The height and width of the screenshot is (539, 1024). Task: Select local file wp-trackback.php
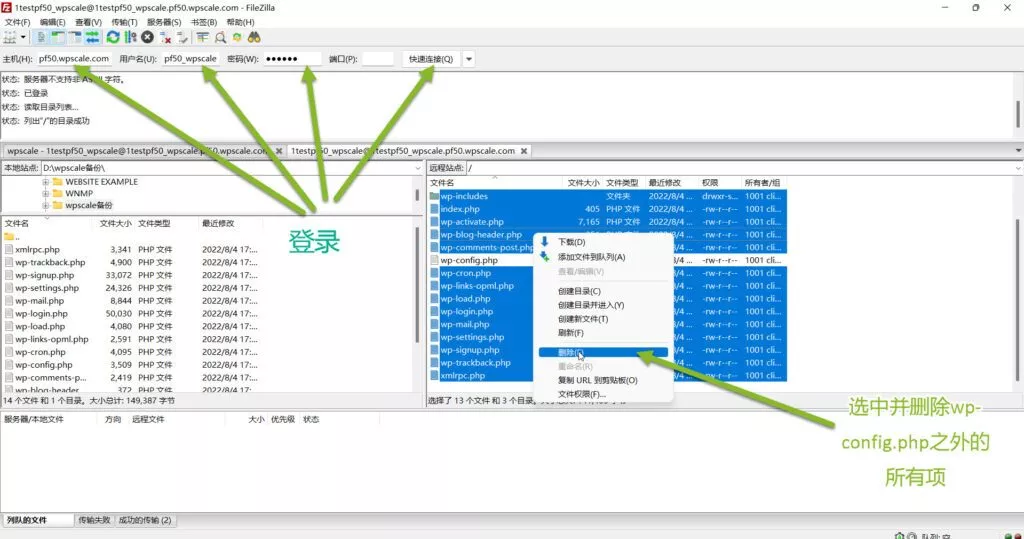(x=50, y=262)
